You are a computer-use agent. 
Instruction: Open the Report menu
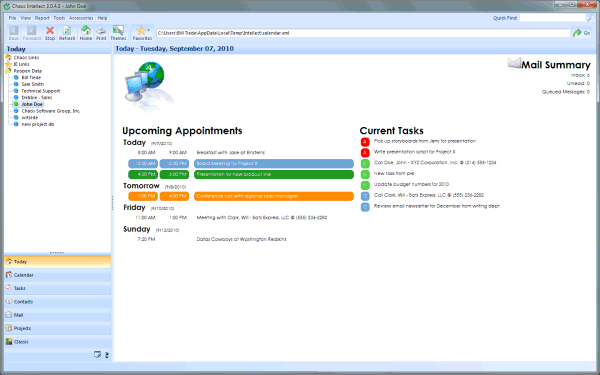point(42,18)
